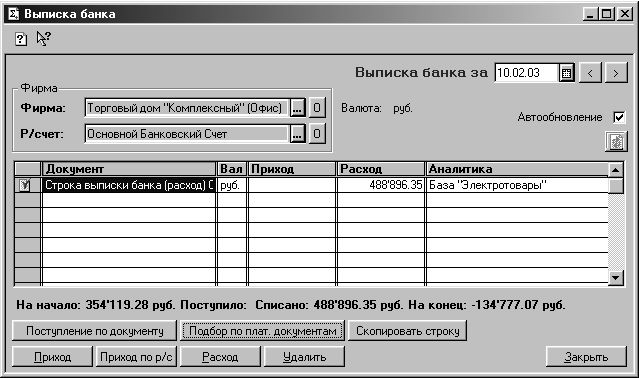
Task: Click Подбор по плат. документам button
Action: (262, 331)
